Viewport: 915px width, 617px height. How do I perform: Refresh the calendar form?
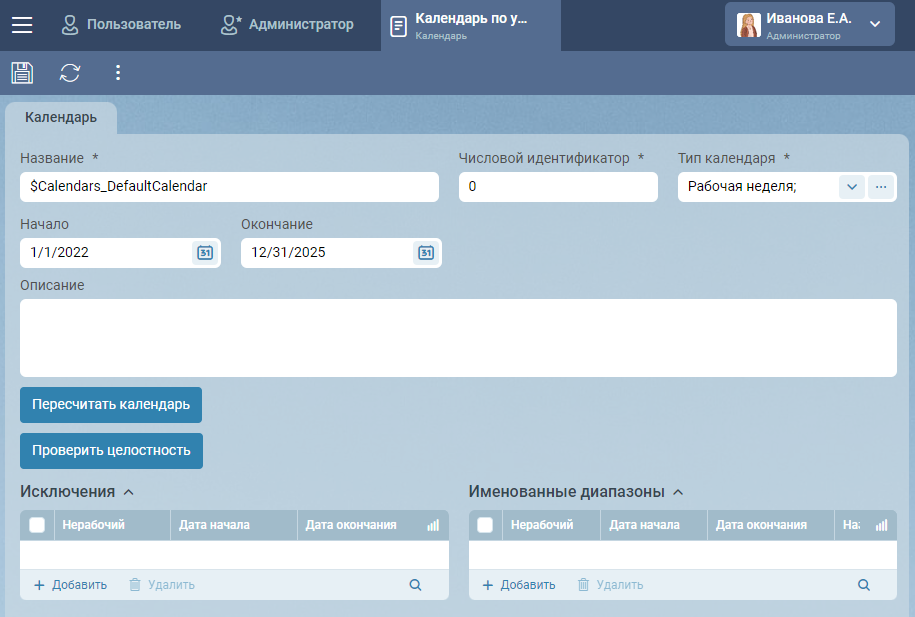[x=70, y=72]
